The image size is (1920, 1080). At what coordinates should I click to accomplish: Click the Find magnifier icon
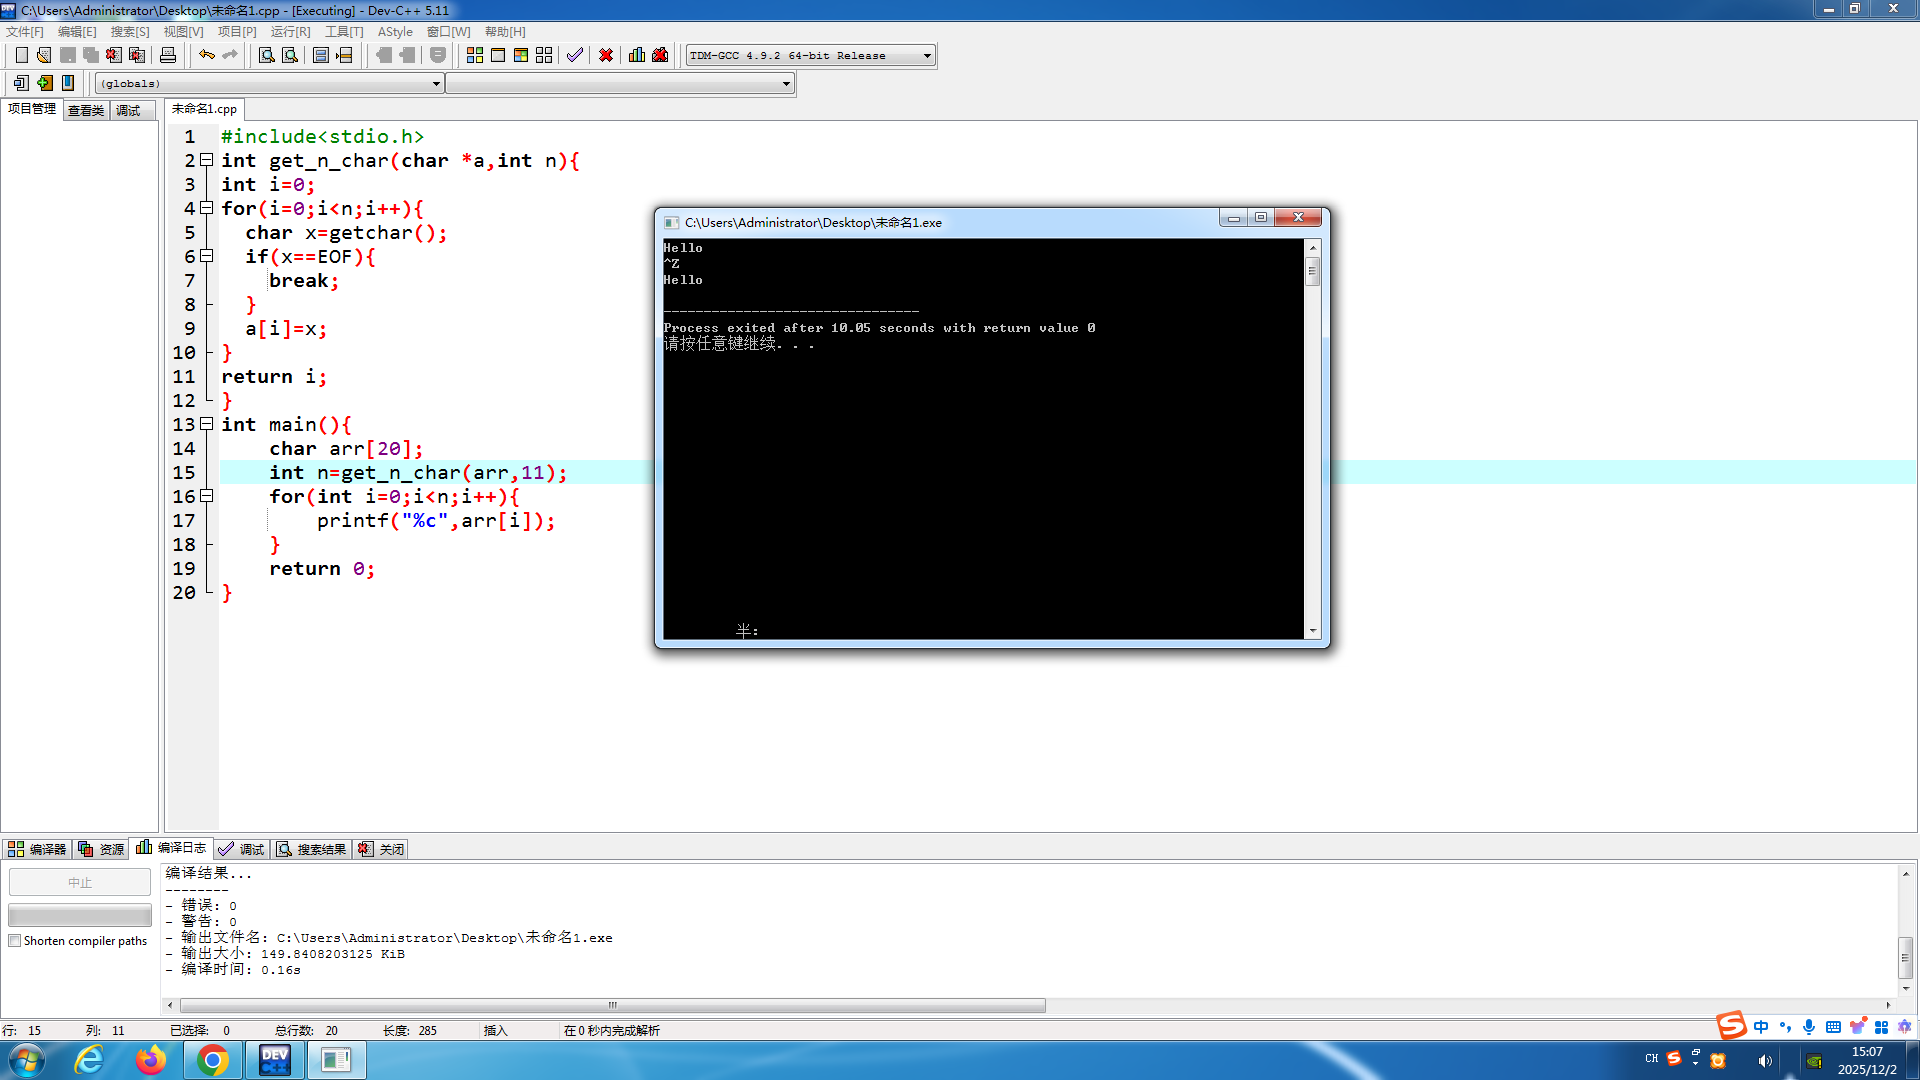coord(266,55)
